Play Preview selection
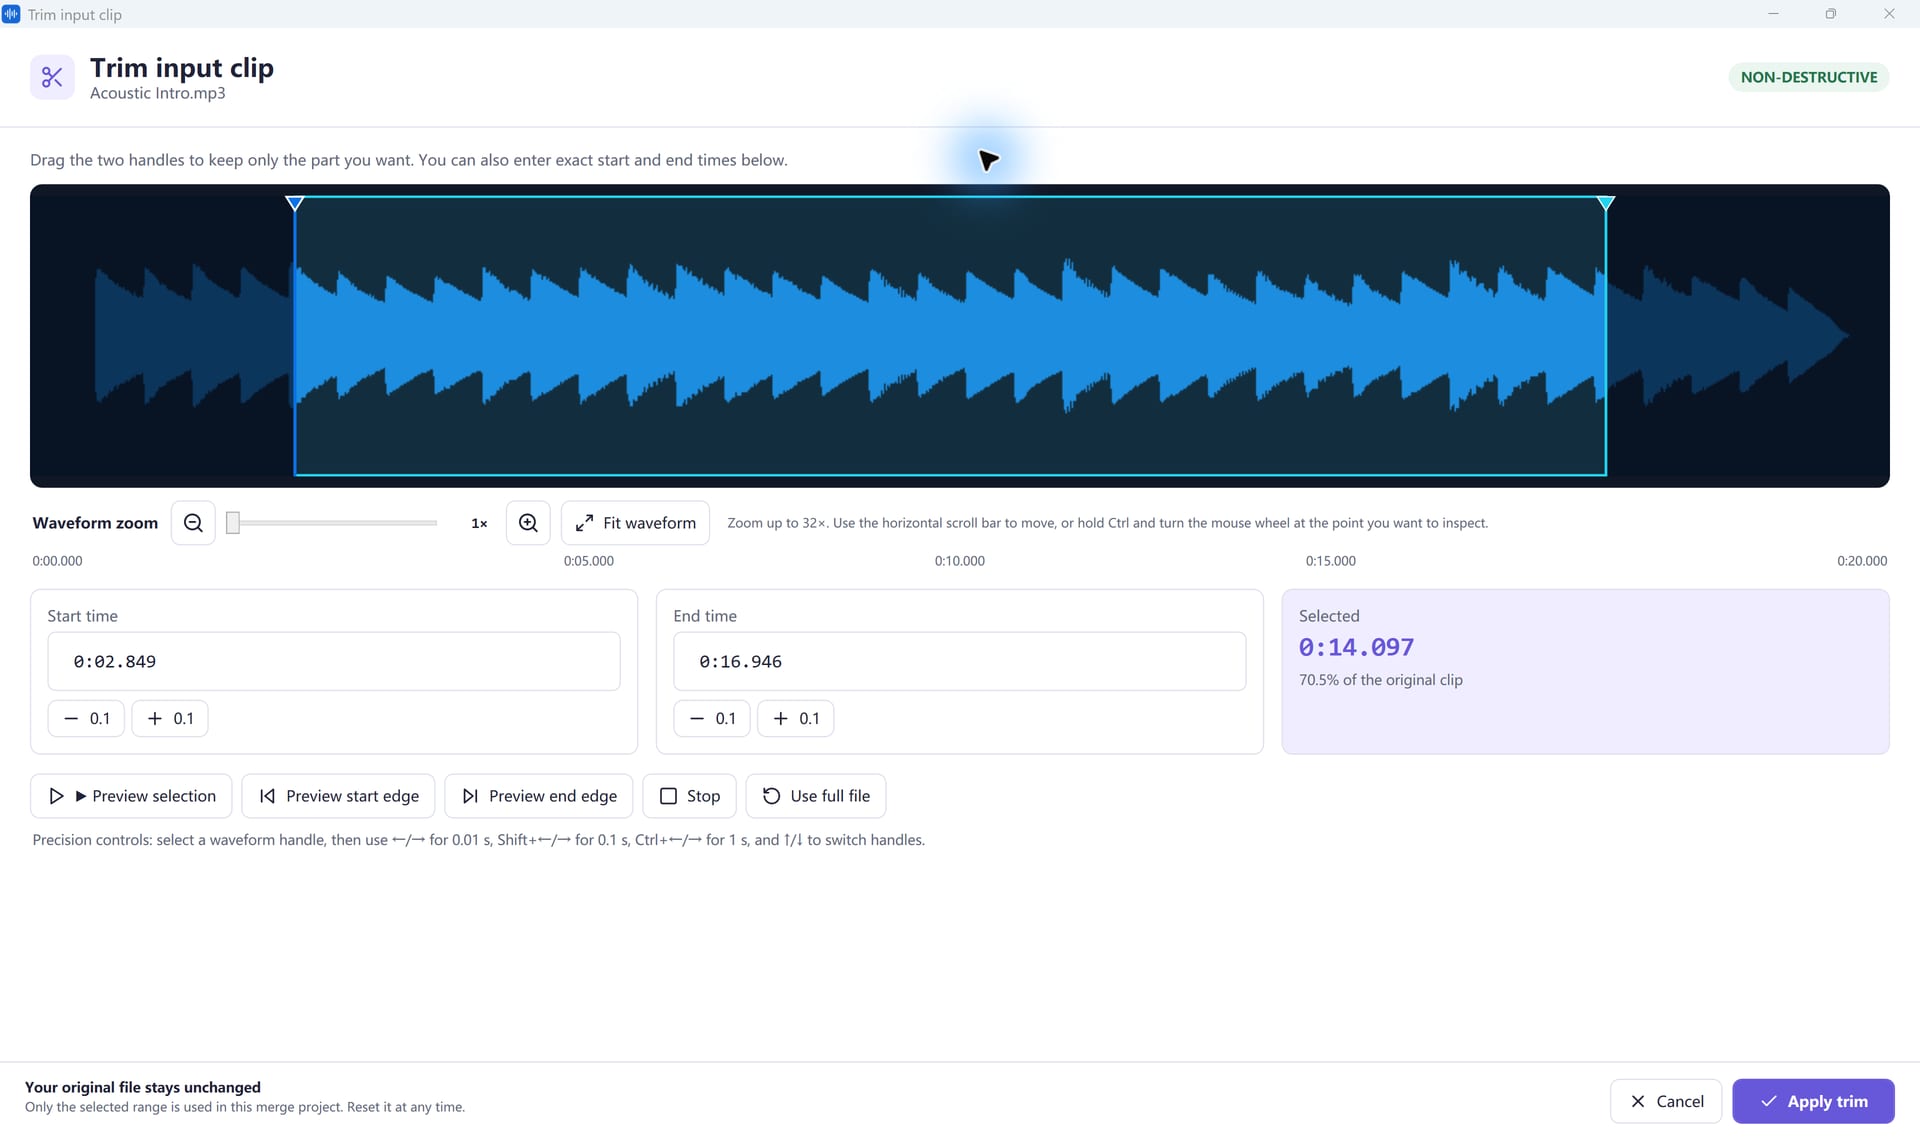The image size is (1920, 1140). [x=131, y=796]
